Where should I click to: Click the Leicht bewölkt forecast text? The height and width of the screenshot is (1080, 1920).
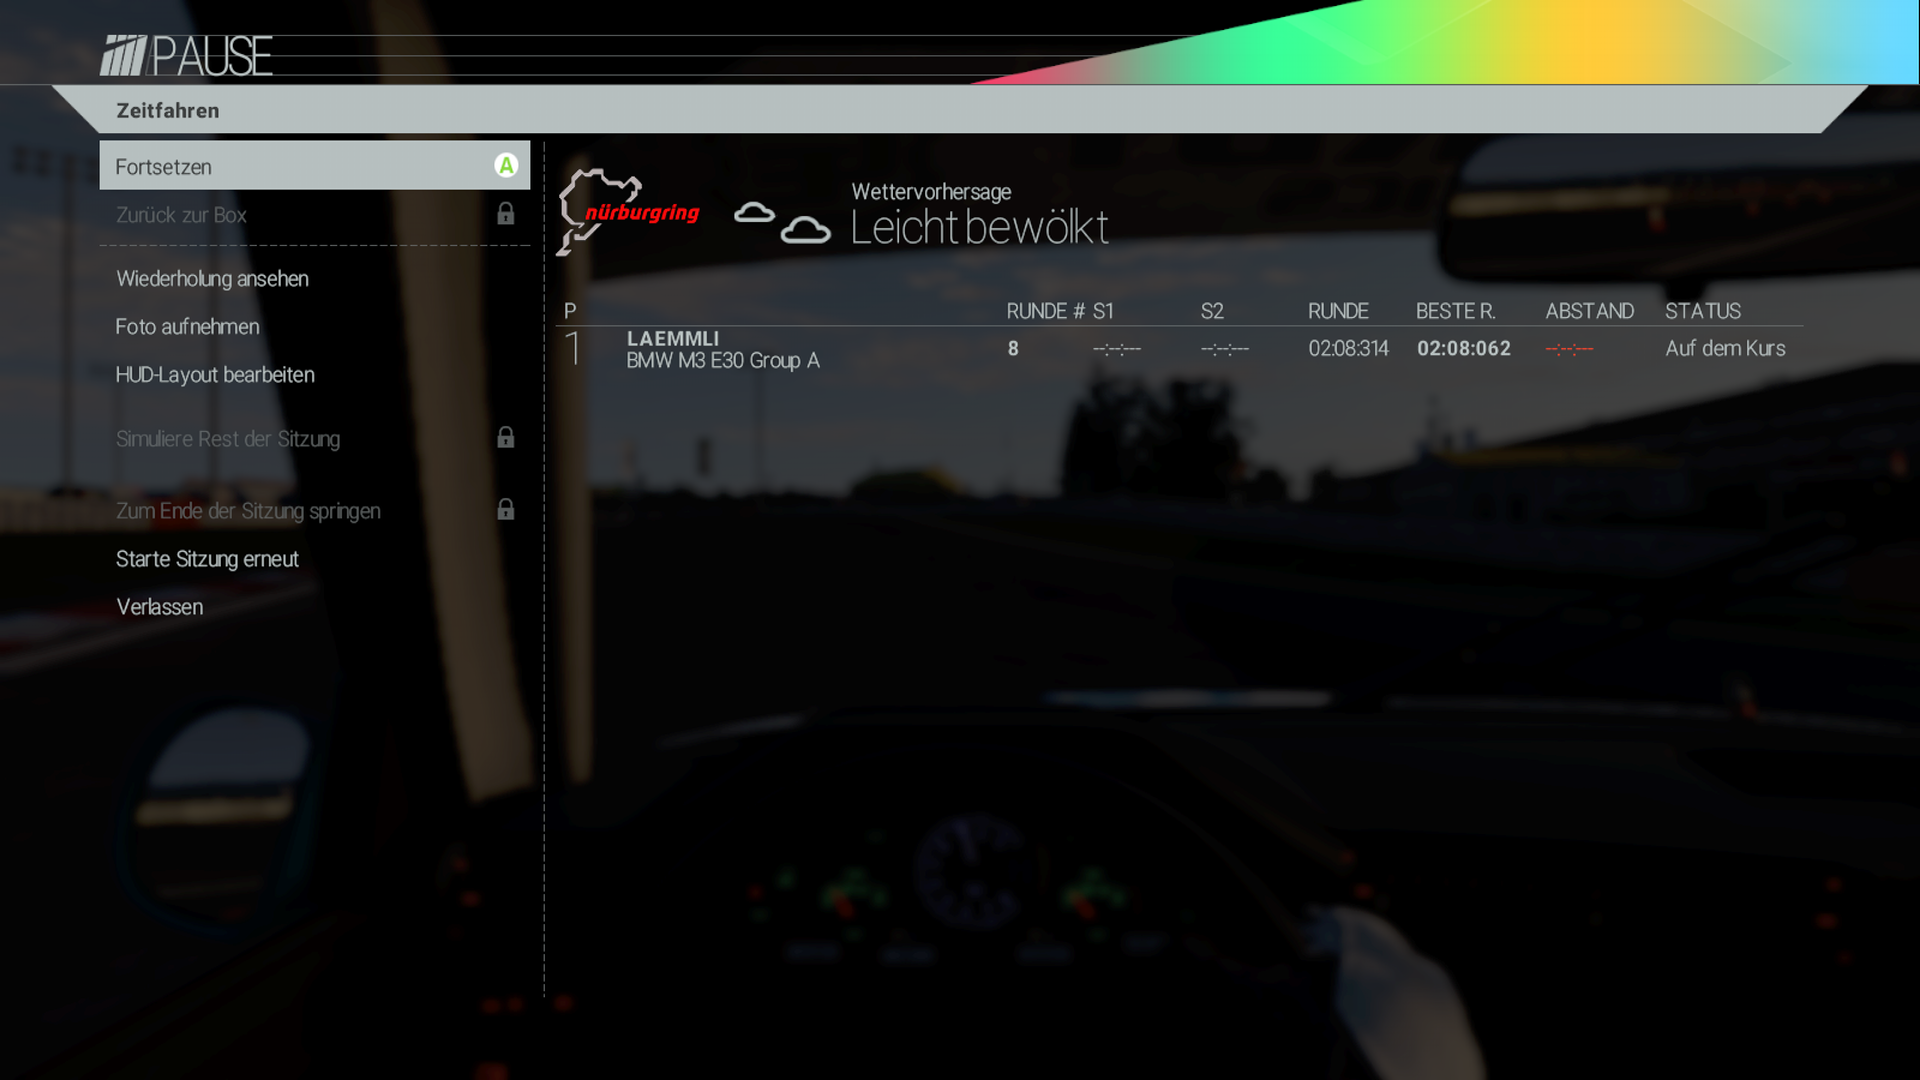coord(979,228)
